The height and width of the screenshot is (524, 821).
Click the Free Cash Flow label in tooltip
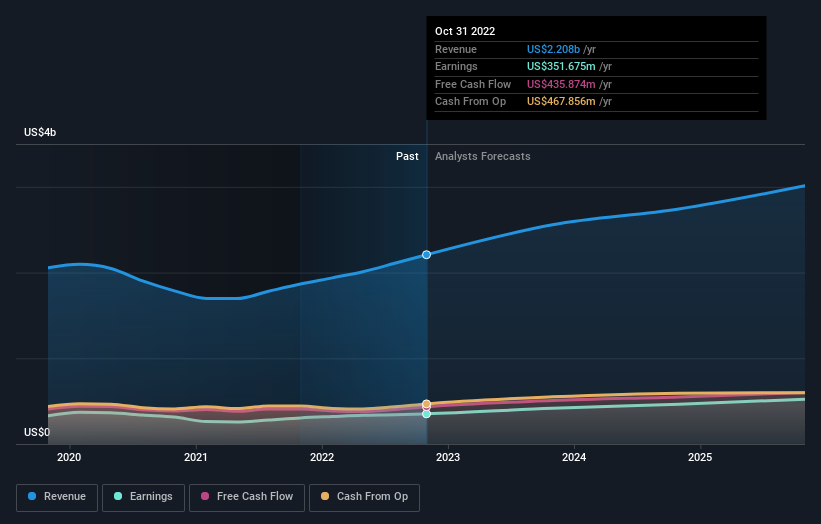point(473,84)
